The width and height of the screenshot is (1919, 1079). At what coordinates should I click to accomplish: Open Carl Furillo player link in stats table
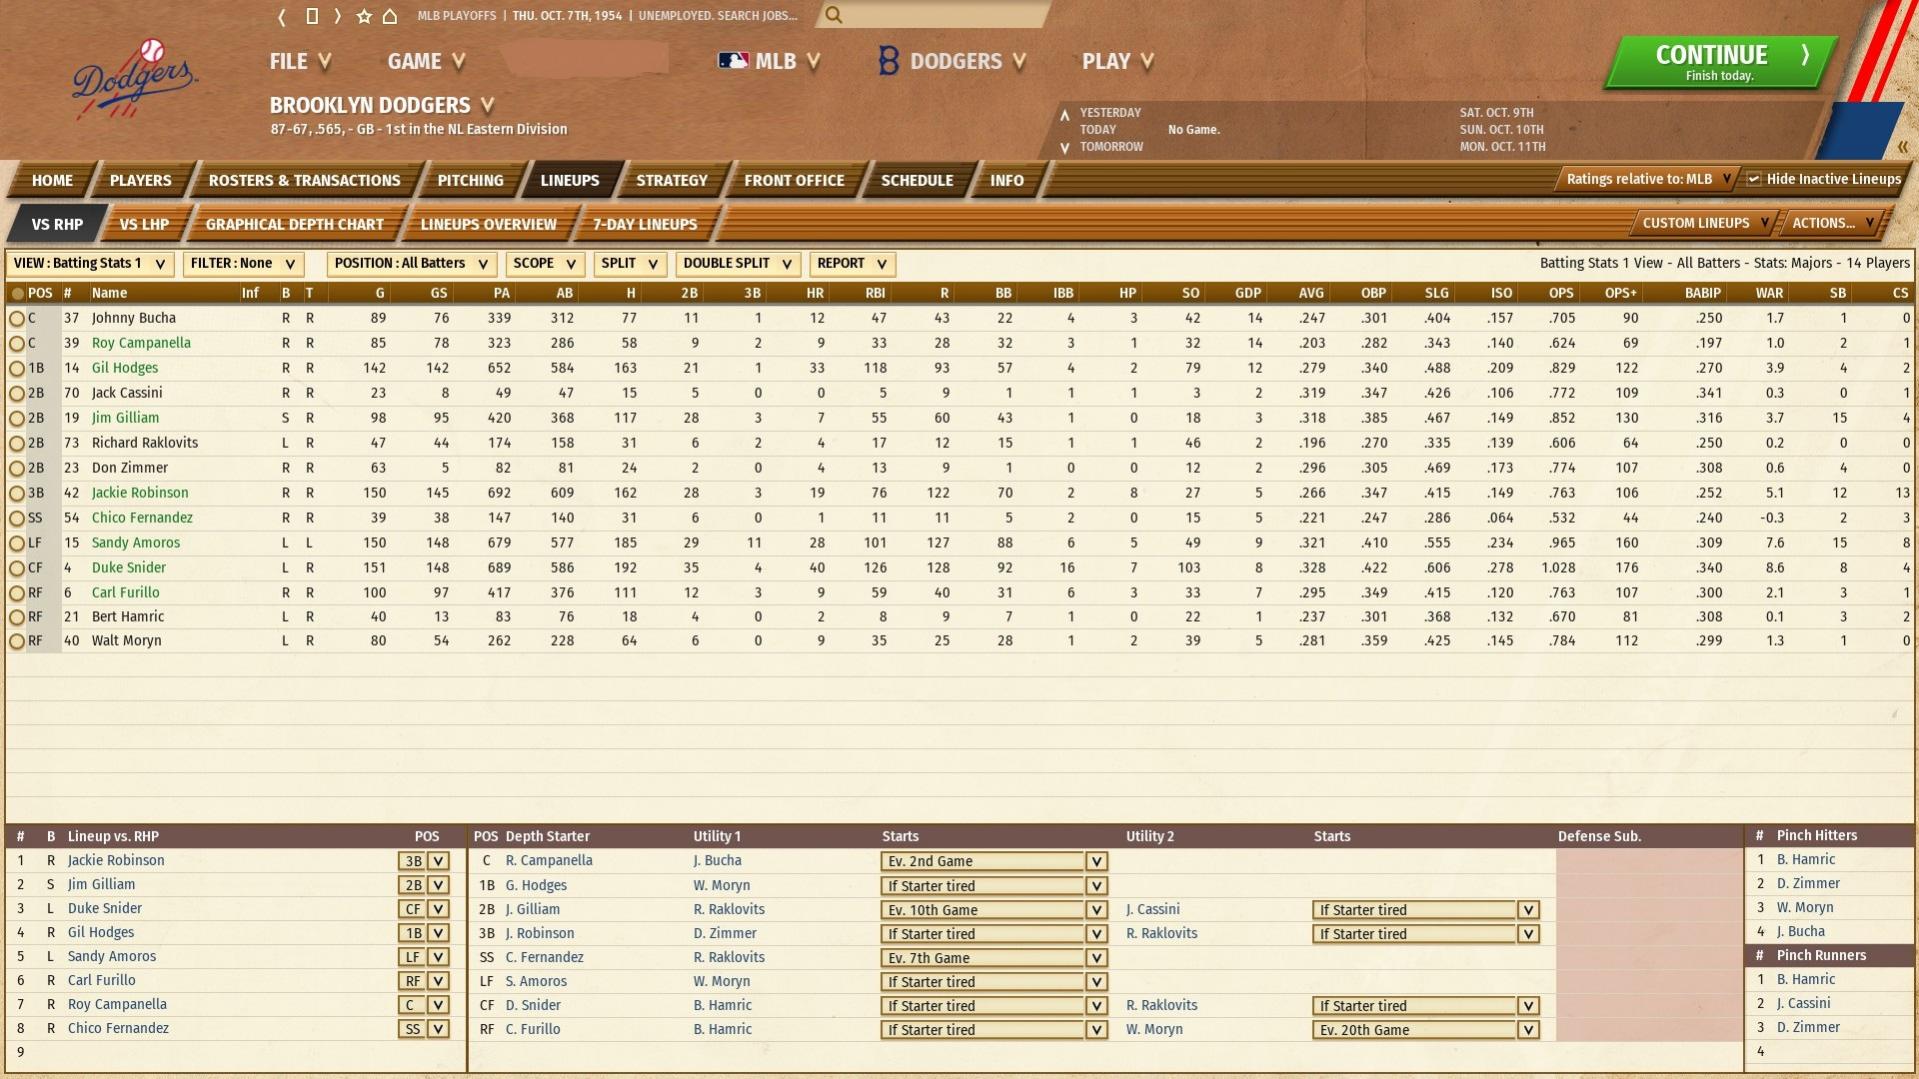(125, 593)
